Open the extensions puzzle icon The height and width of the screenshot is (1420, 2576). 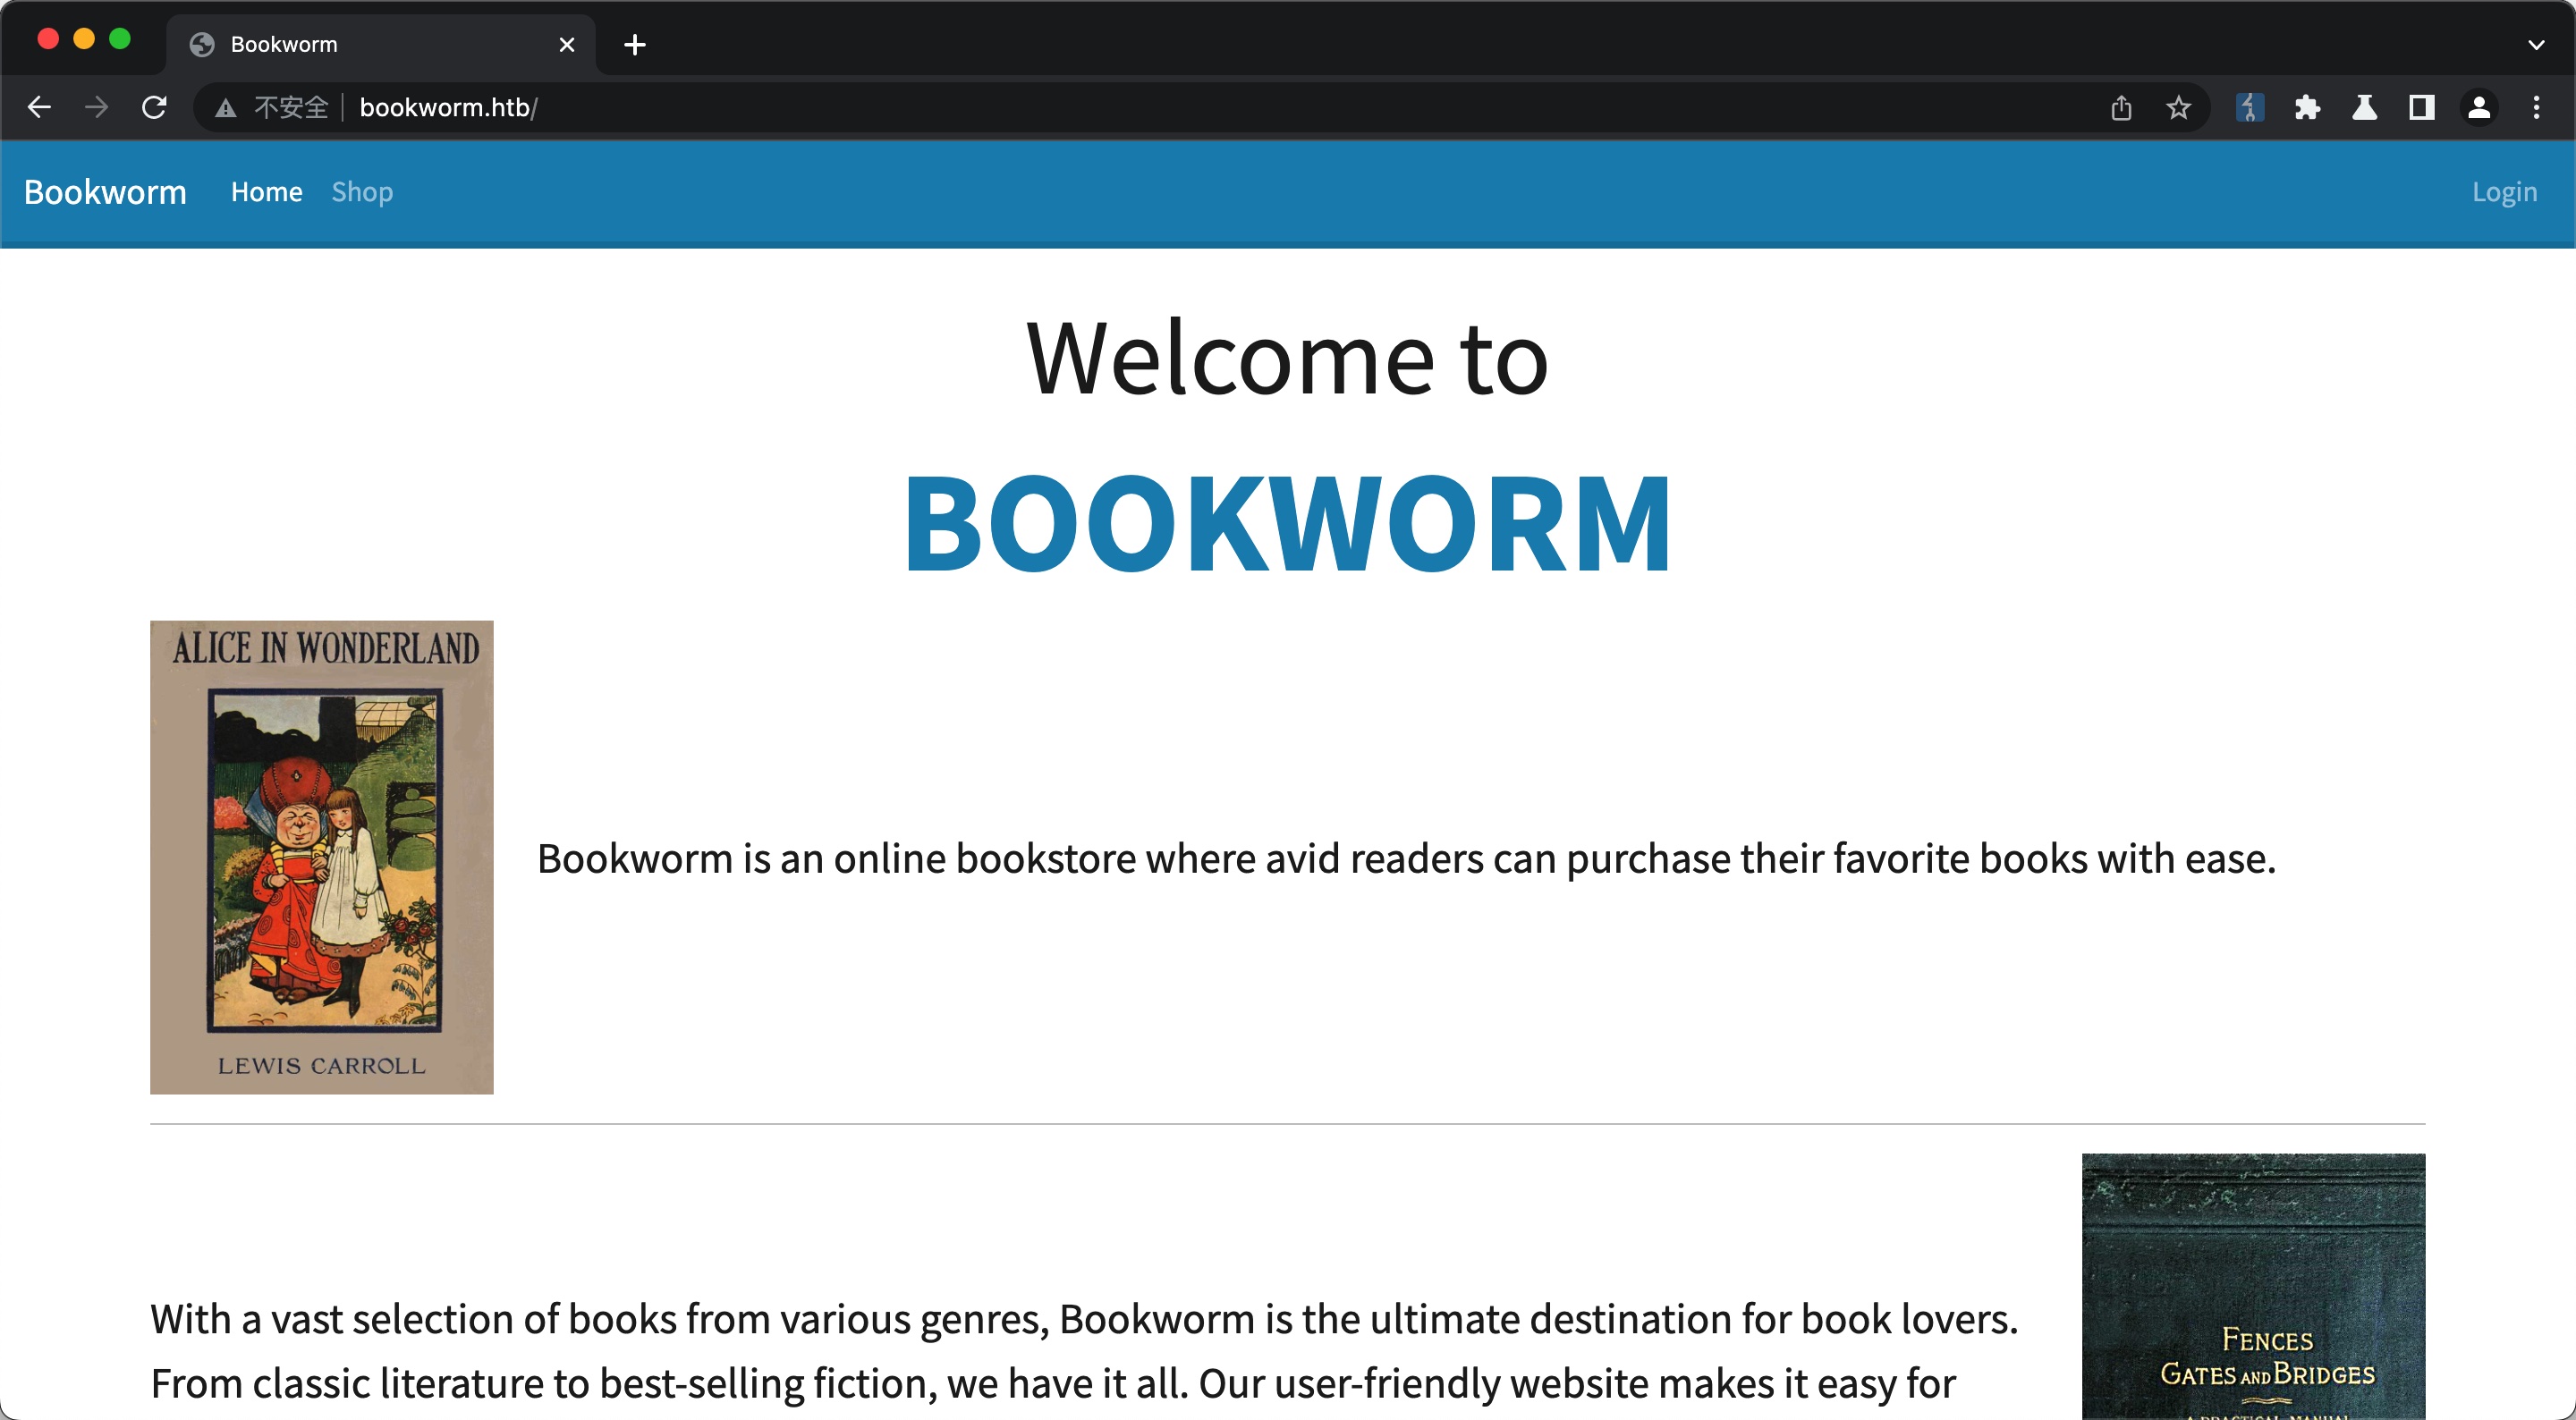(x=2307, y=107)
